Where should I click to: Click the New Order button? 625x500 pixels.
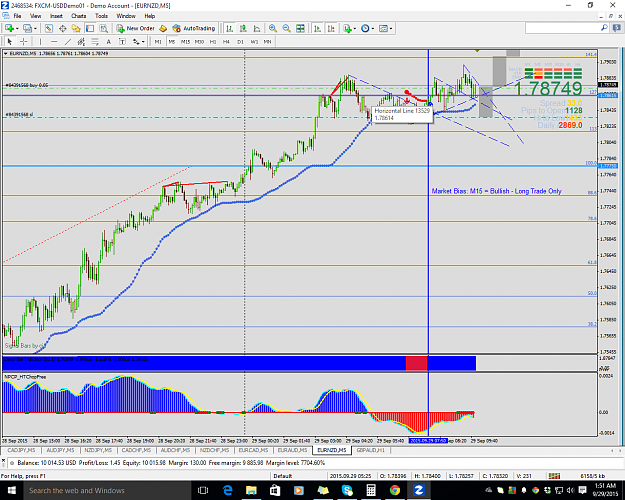136,28
